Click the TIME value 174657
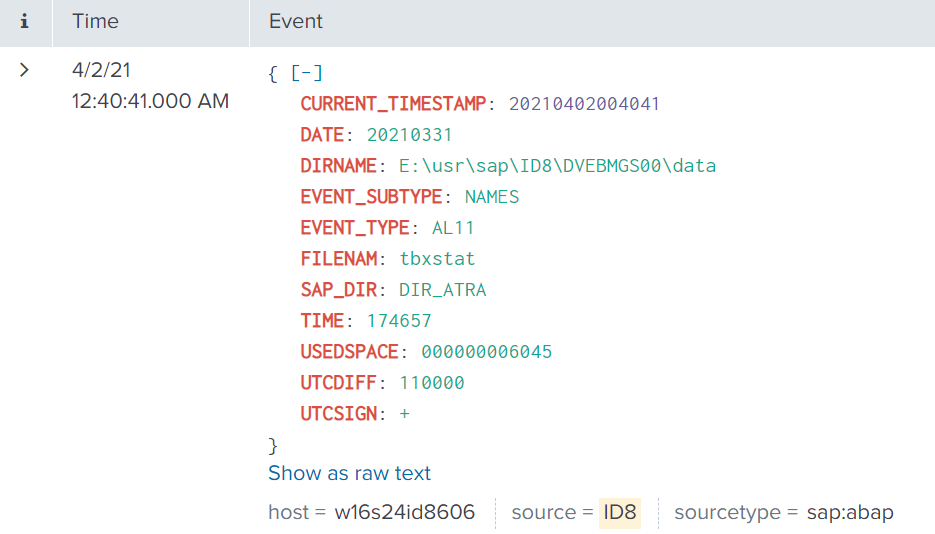The image size is (935, 534). click(x=398, y=321)
